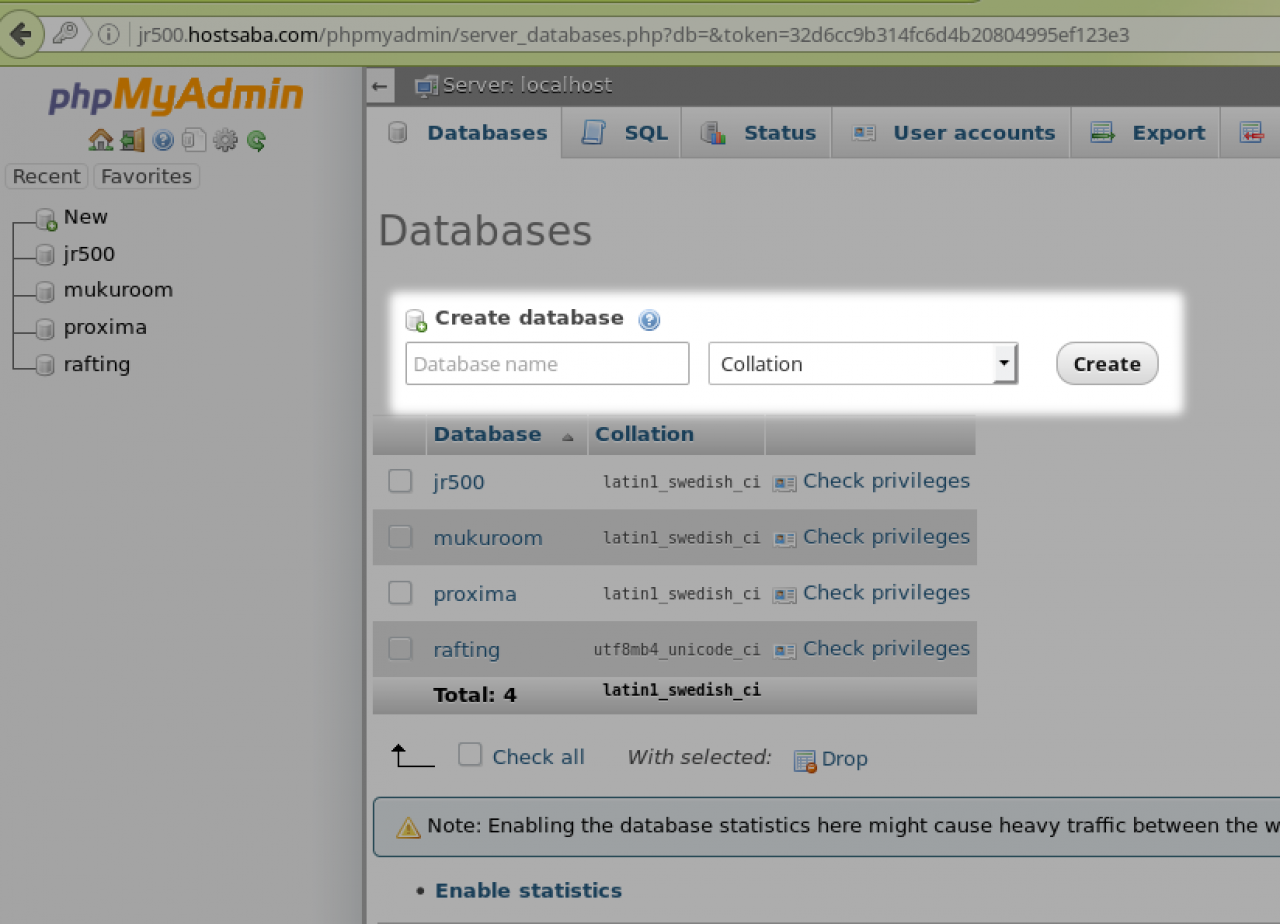Click the log out door icon
1280x924 pixels.
132,140
